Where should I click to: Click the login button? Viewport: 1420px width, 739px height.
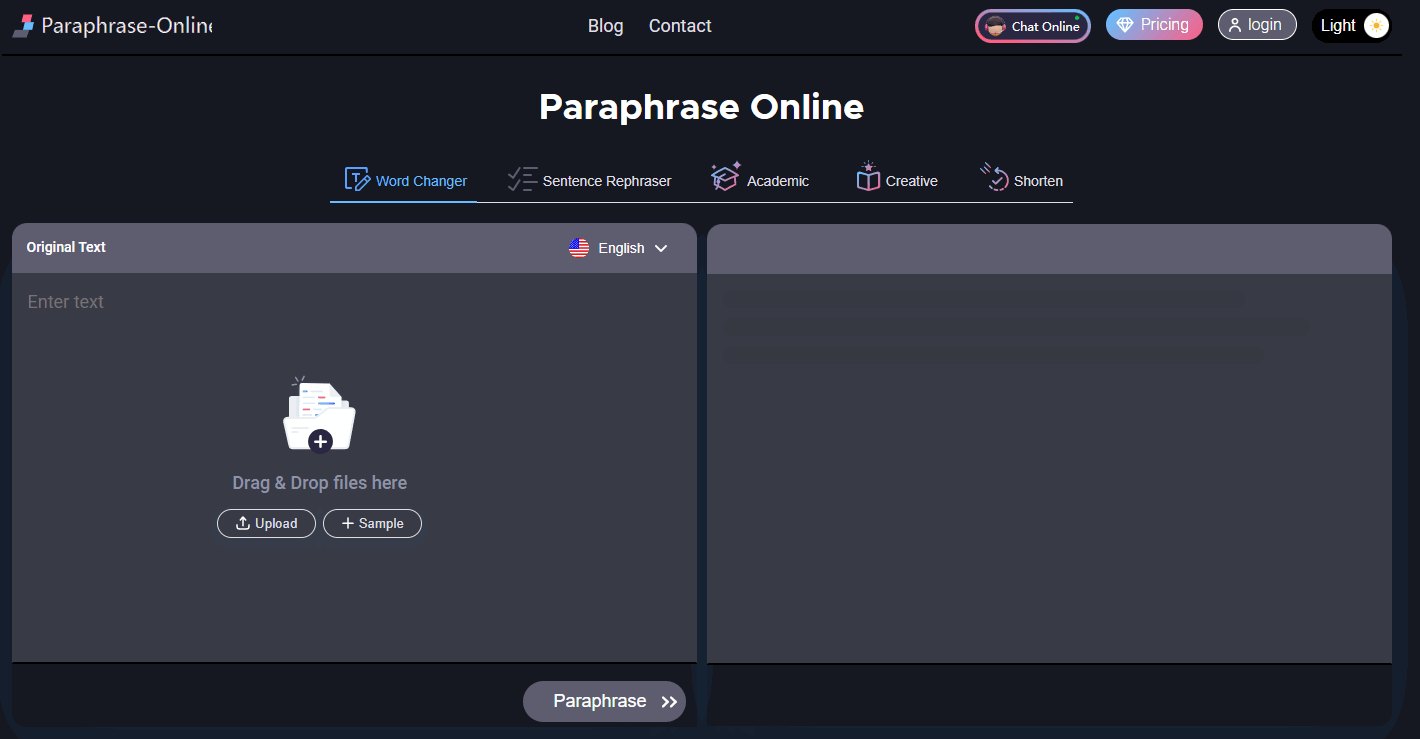point(1257,25)
